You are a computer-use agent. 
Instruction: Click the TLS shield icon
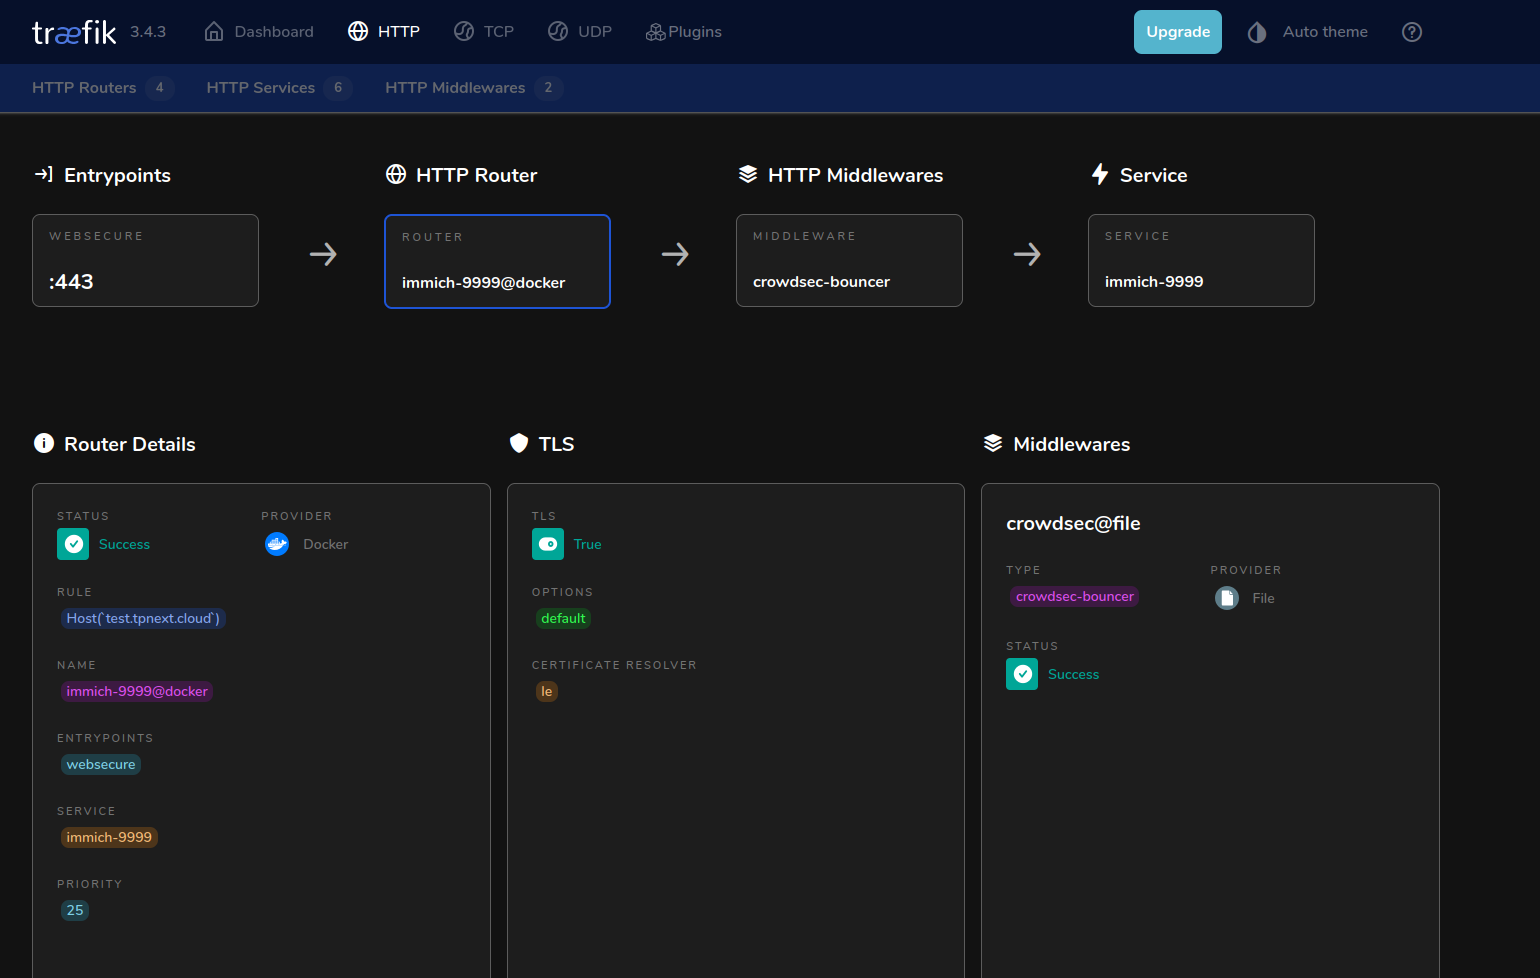point(519,443)
